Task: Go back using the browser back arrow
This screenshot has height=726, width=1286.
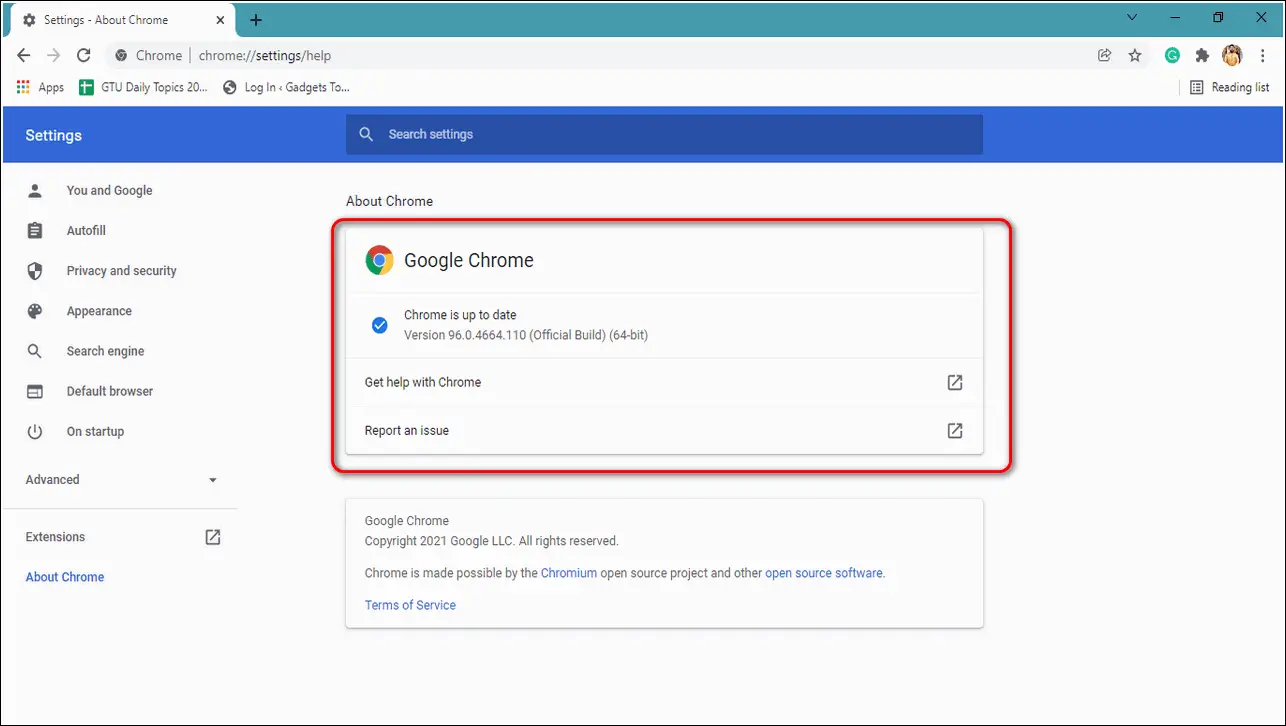Action: [24, 56]
